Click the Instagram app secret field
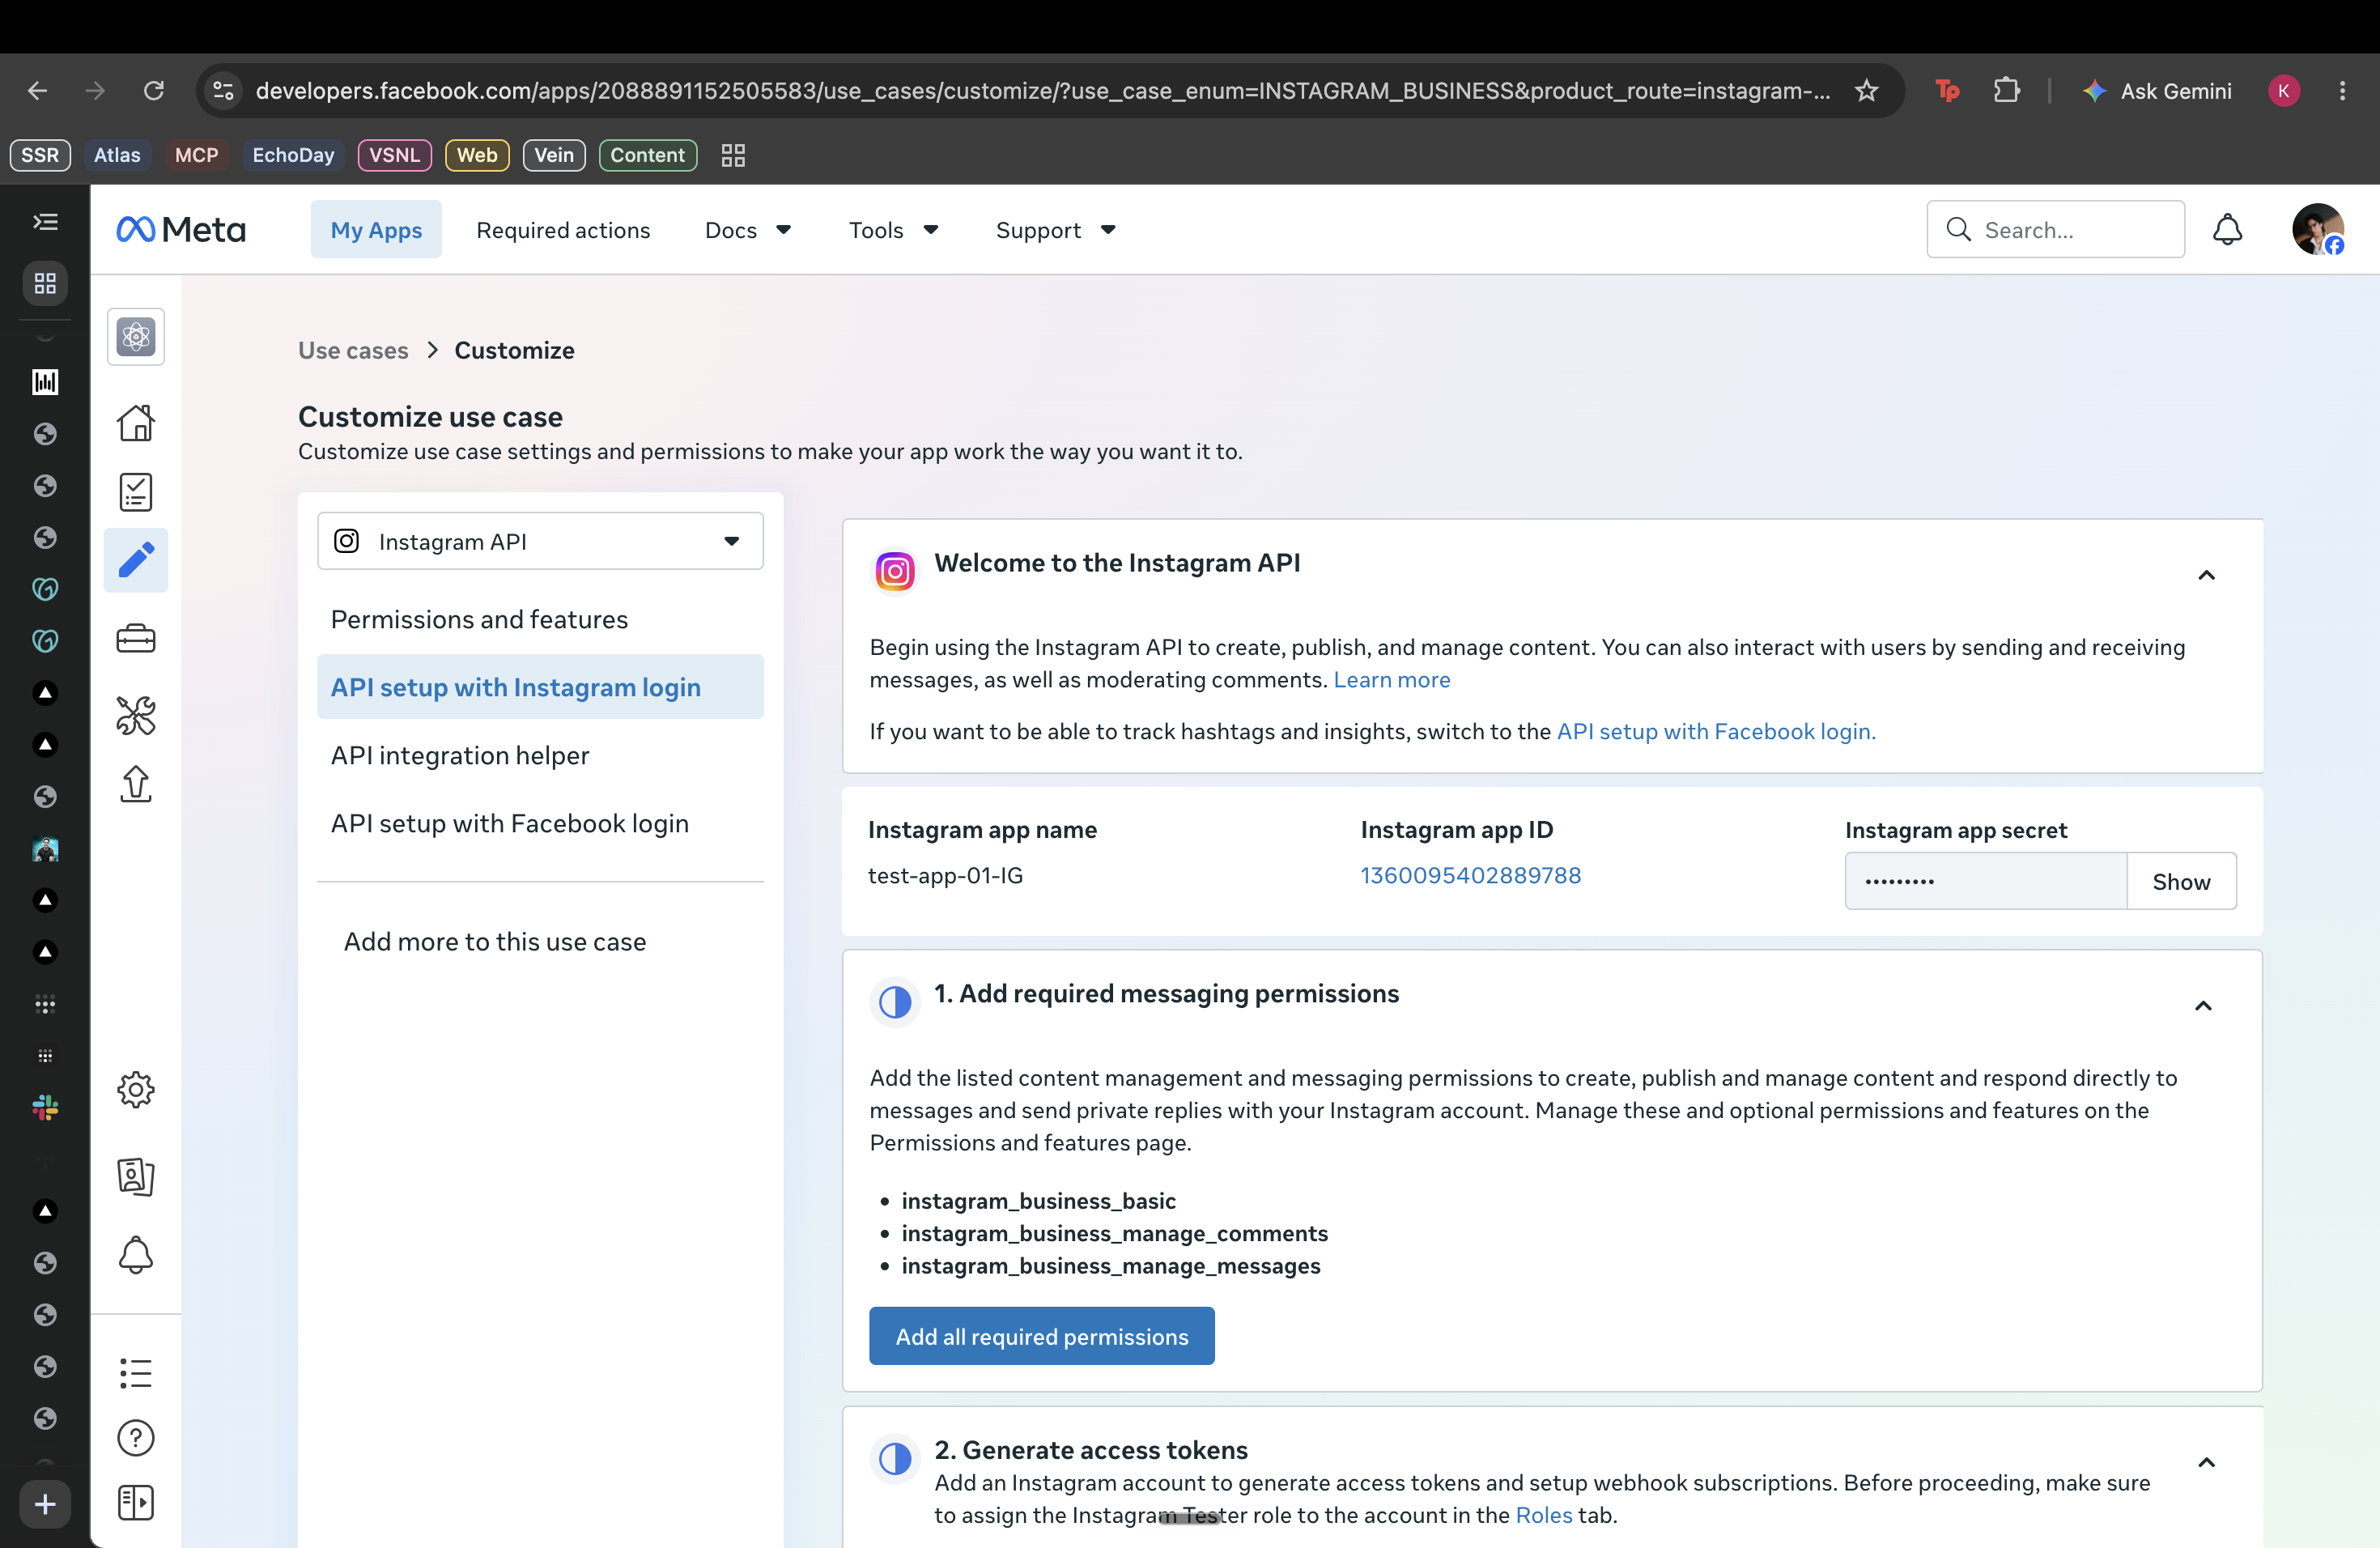Image resolution: width=2380 pixels, height=1548 pixels. 1985,881
